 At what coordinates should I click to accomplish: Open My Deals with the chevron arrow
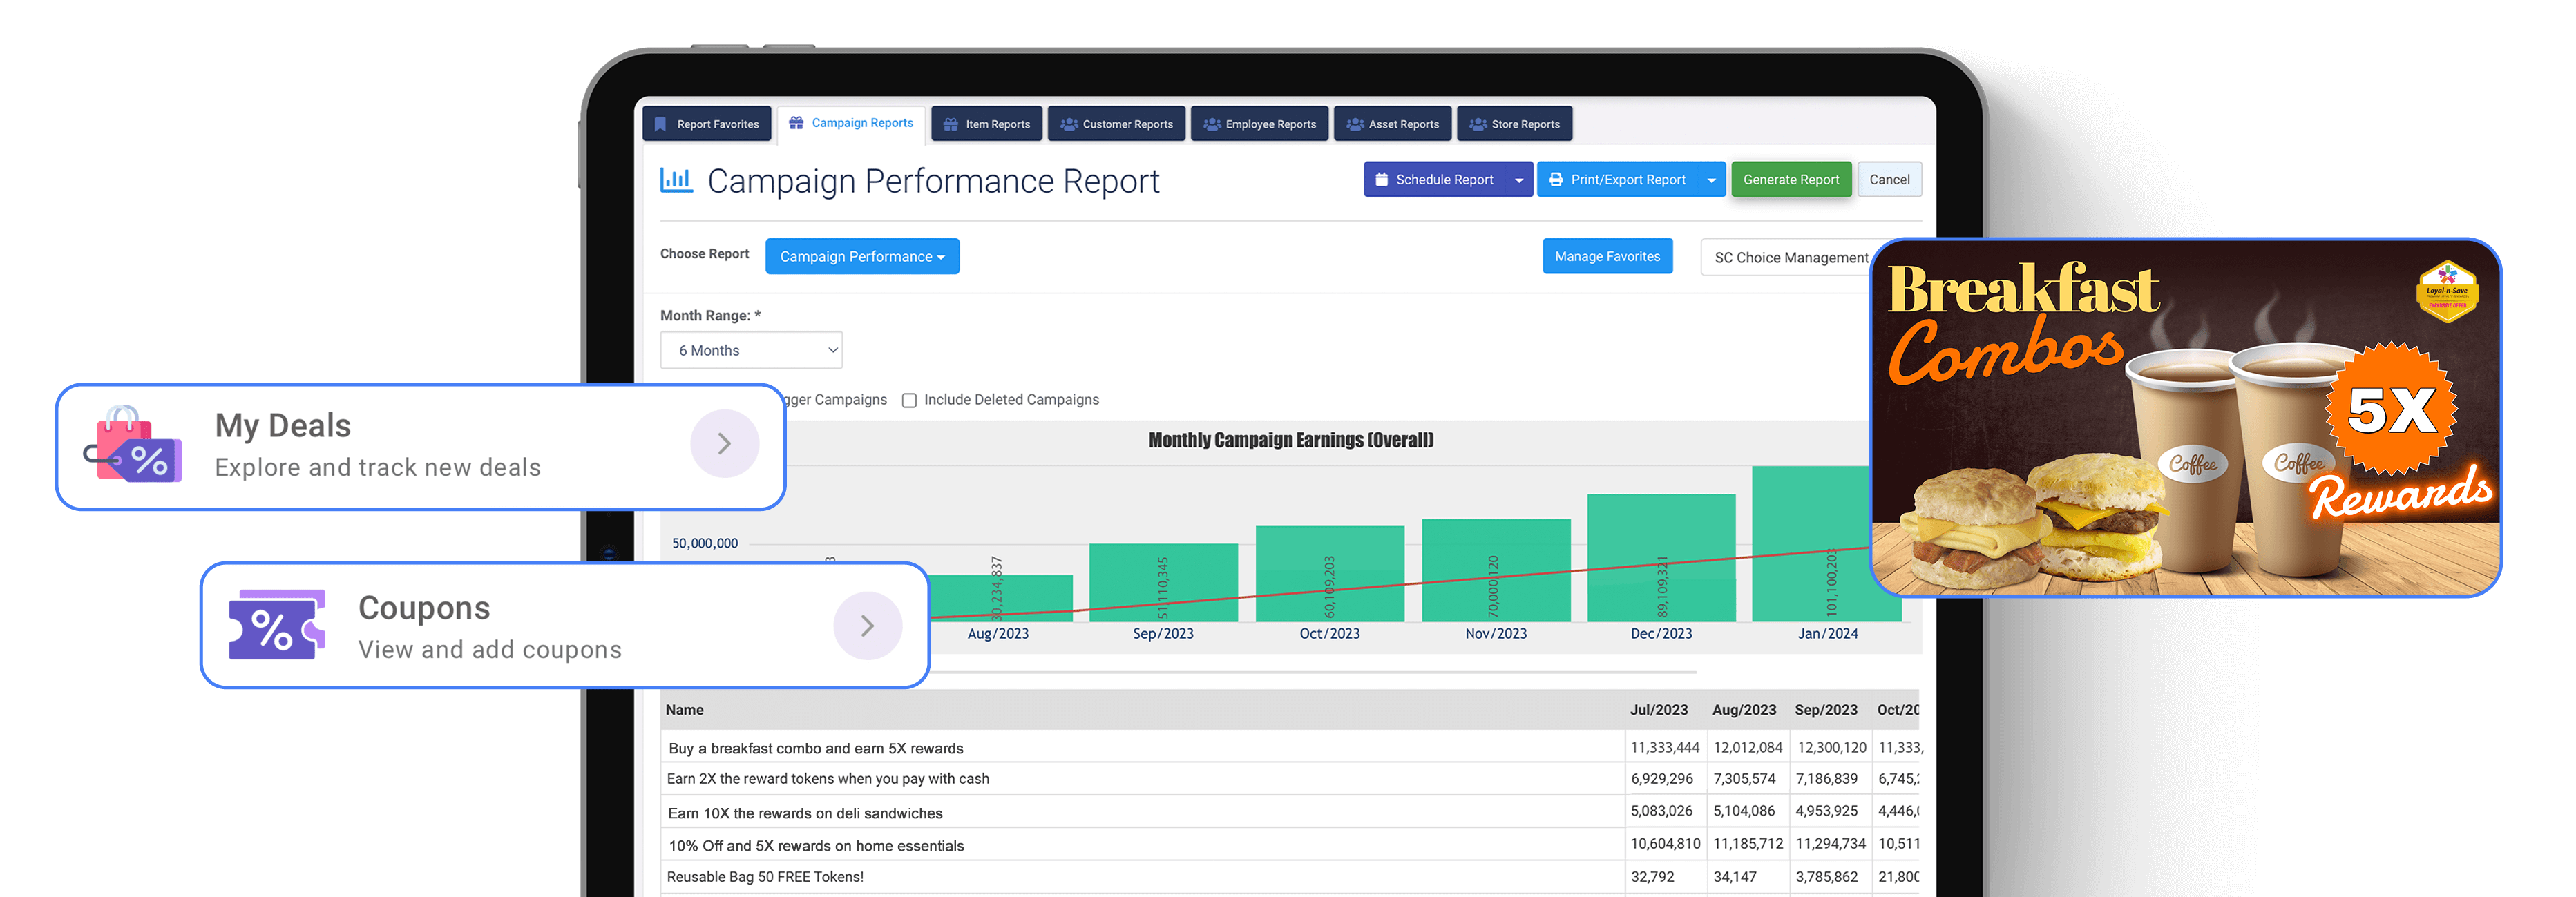tap(724, 444)
